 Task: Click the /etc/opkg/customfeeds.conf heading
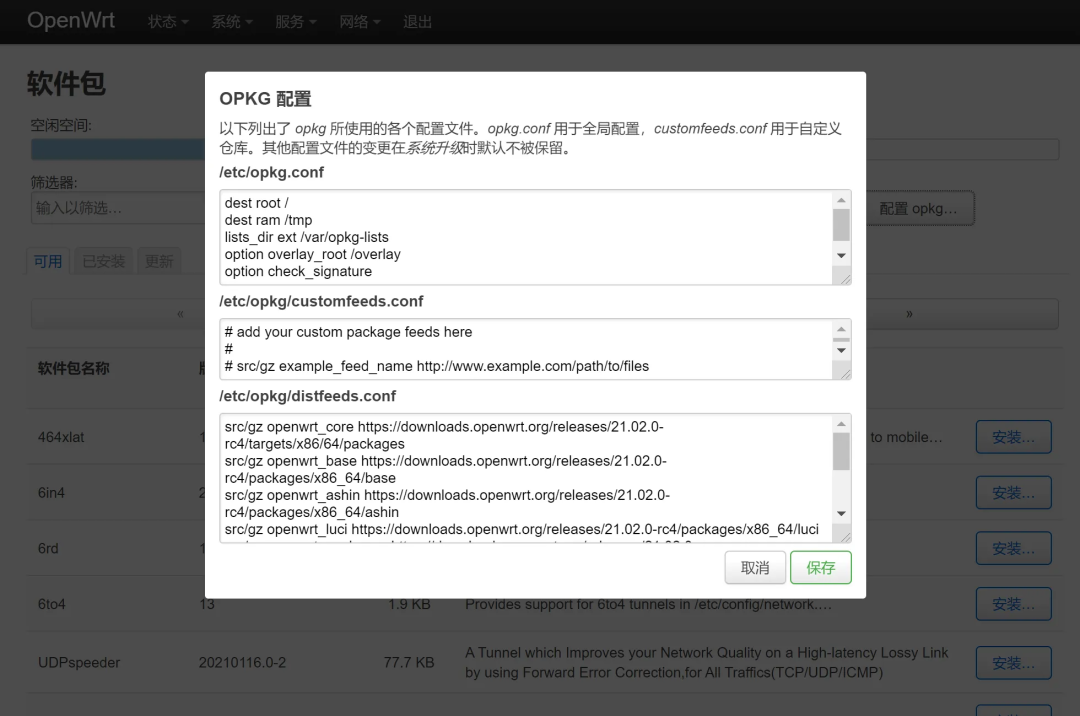tap(321, 301)
